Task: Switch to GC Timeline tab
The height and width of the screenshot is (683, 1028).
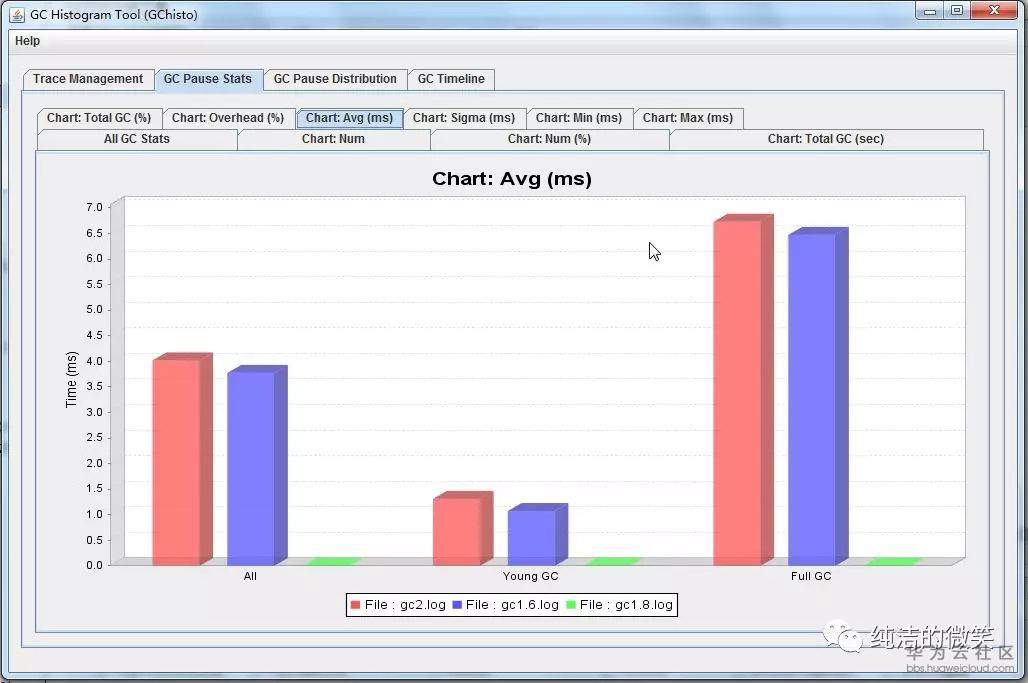Action: (451, 79)
